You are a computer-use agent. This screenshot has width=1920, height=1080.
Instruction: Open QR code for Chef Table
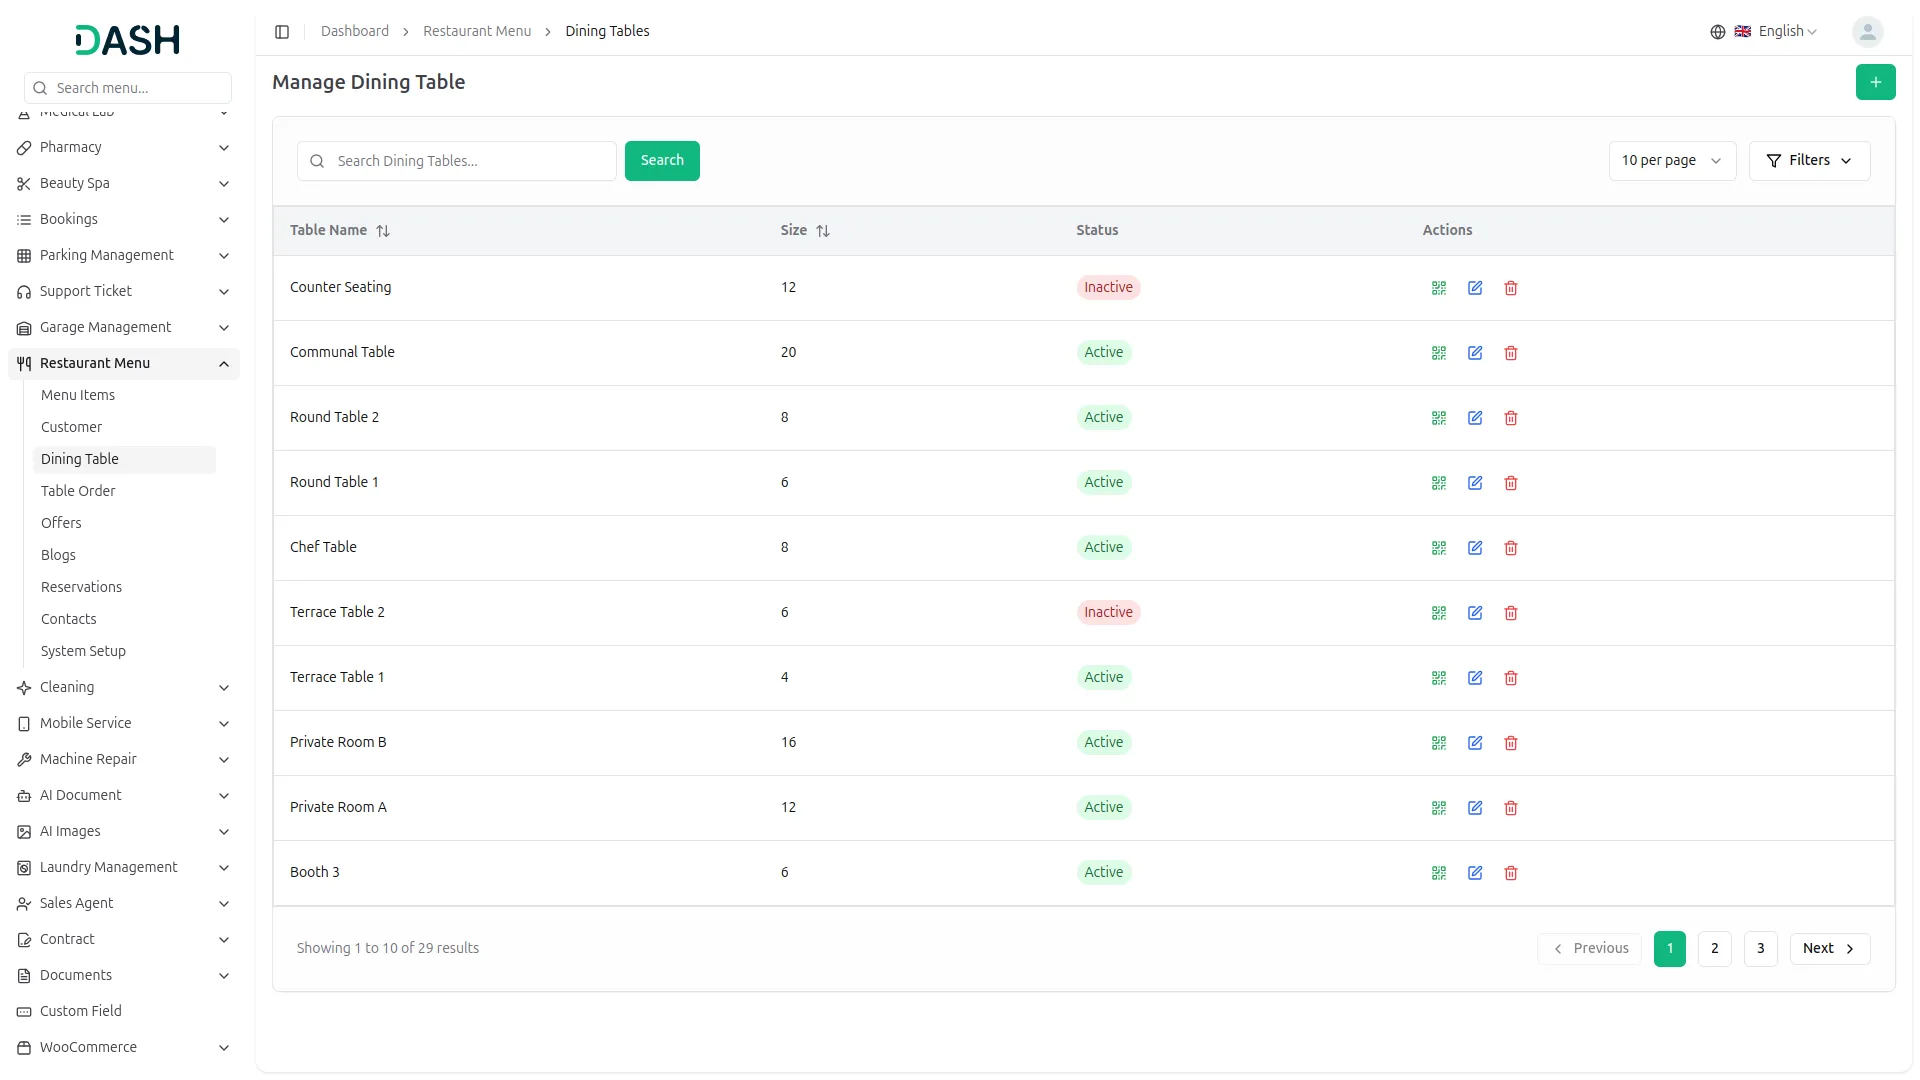click(x=1438, y=548)
